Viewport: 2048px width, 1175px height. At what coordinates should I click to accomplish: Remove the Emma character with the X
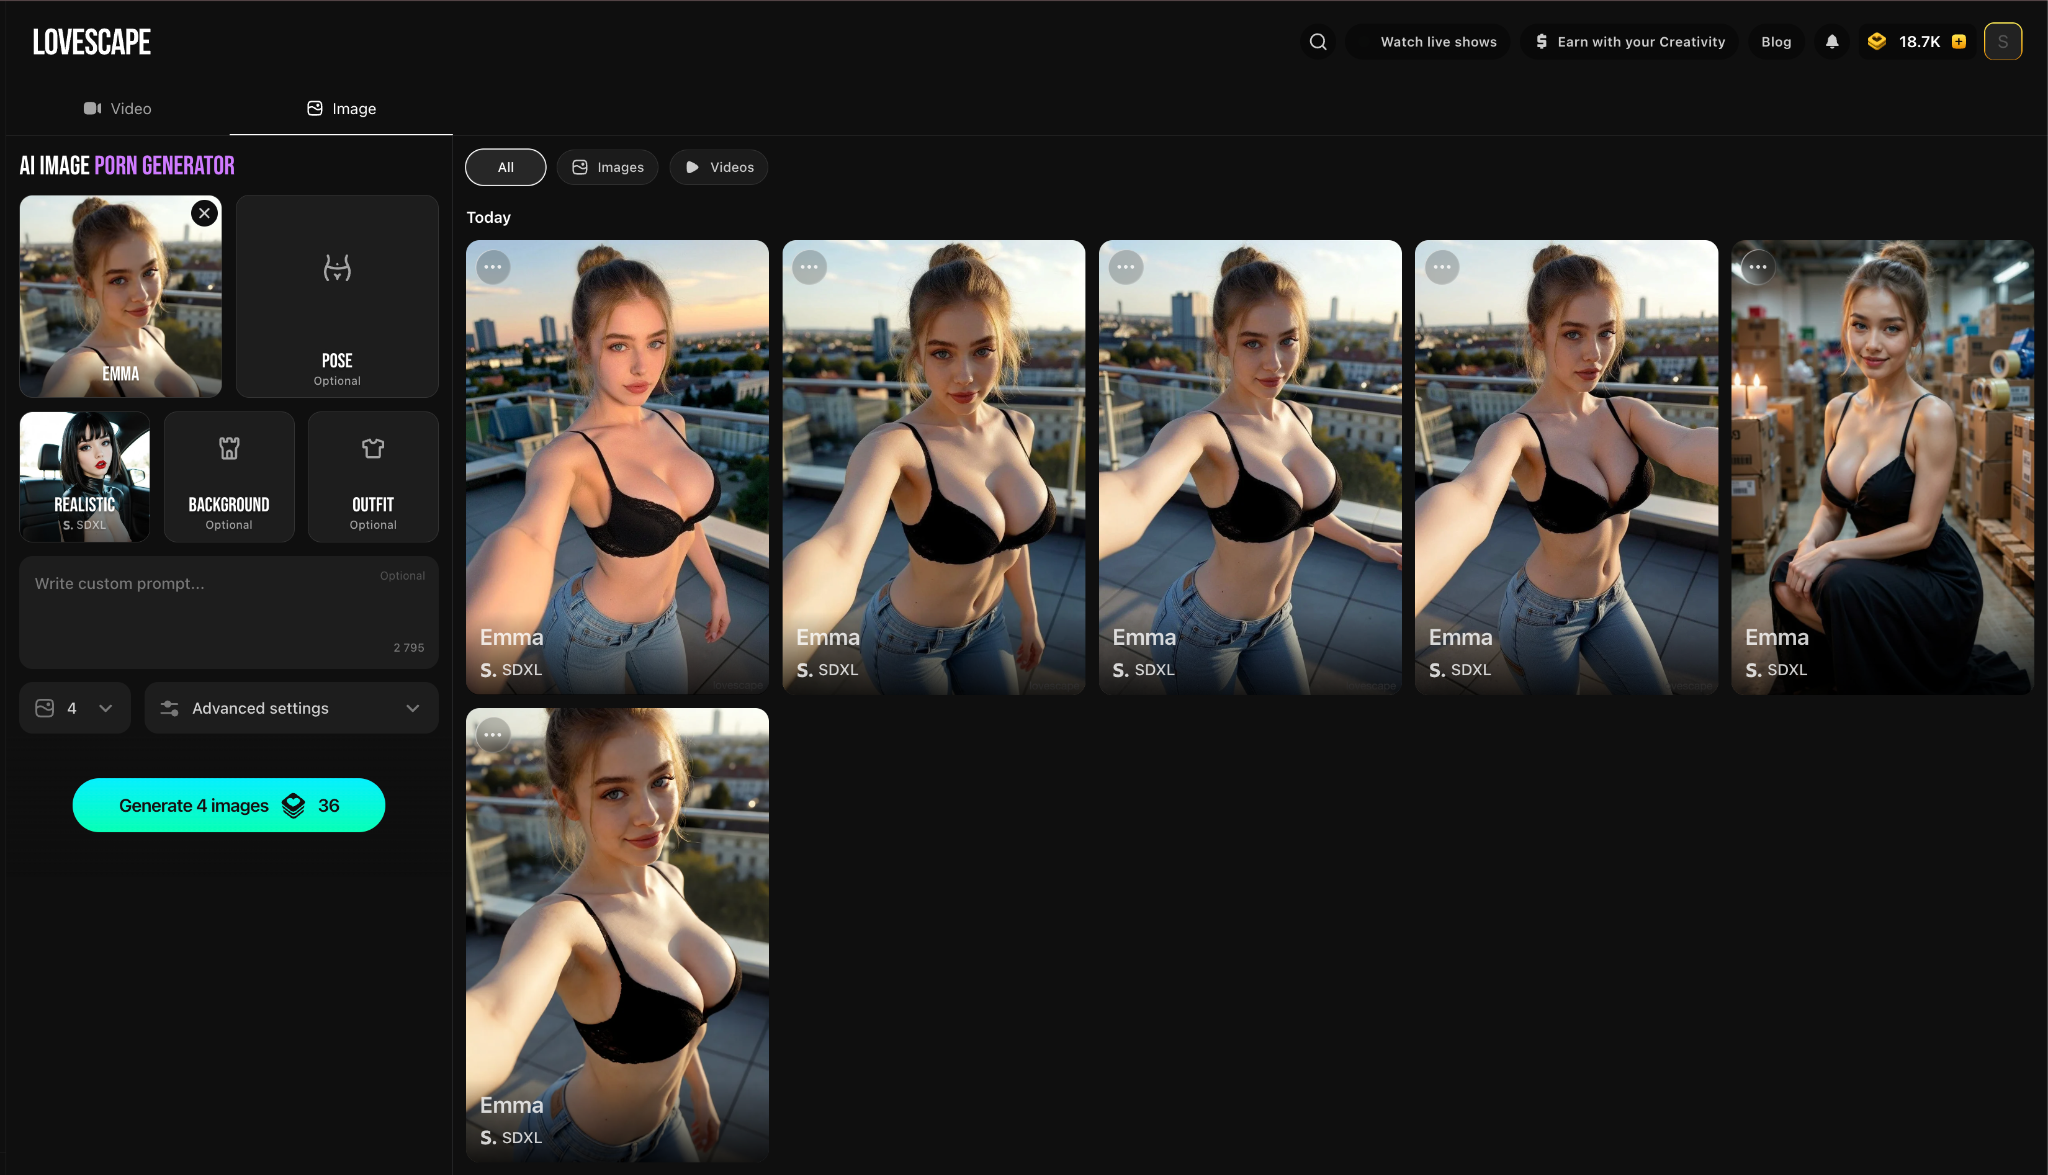click(x=204, y=213)
